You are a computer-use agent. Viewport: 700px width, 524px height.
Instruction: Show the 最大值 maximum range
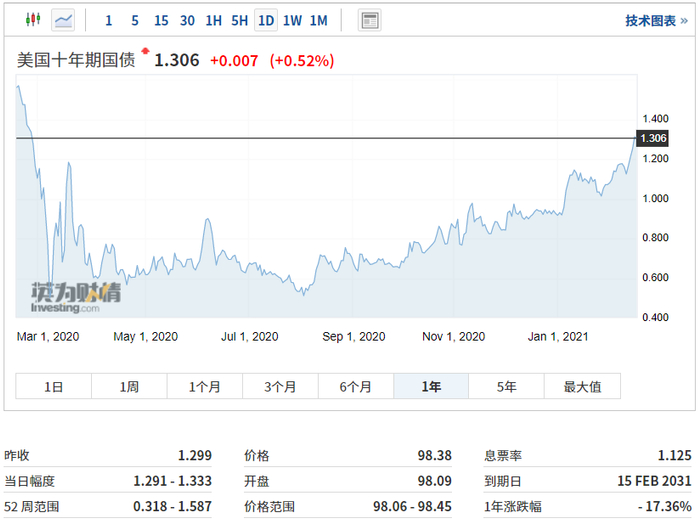coord(582,386)
